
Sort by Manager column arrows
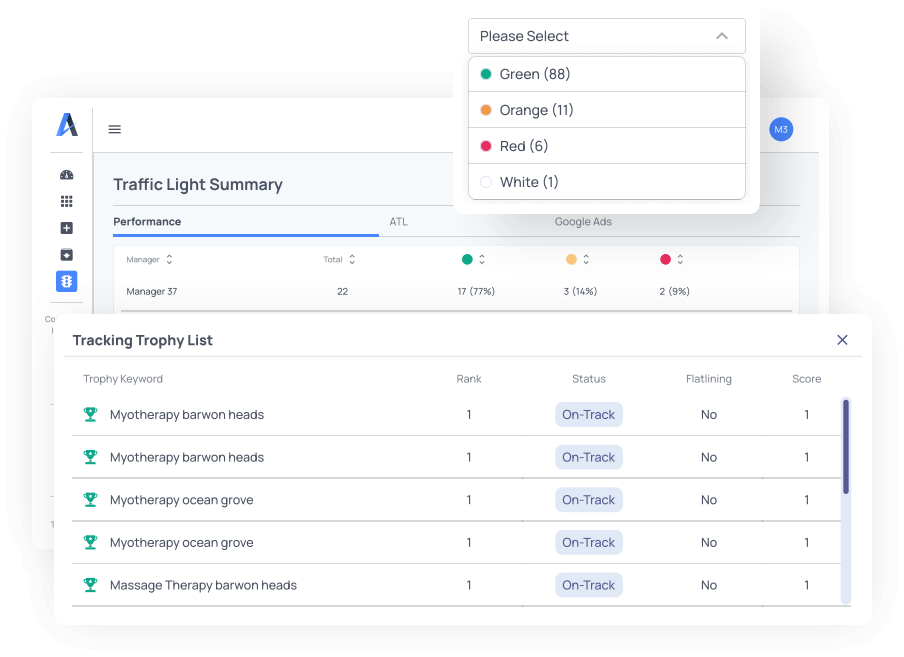[x=169, y=260]
